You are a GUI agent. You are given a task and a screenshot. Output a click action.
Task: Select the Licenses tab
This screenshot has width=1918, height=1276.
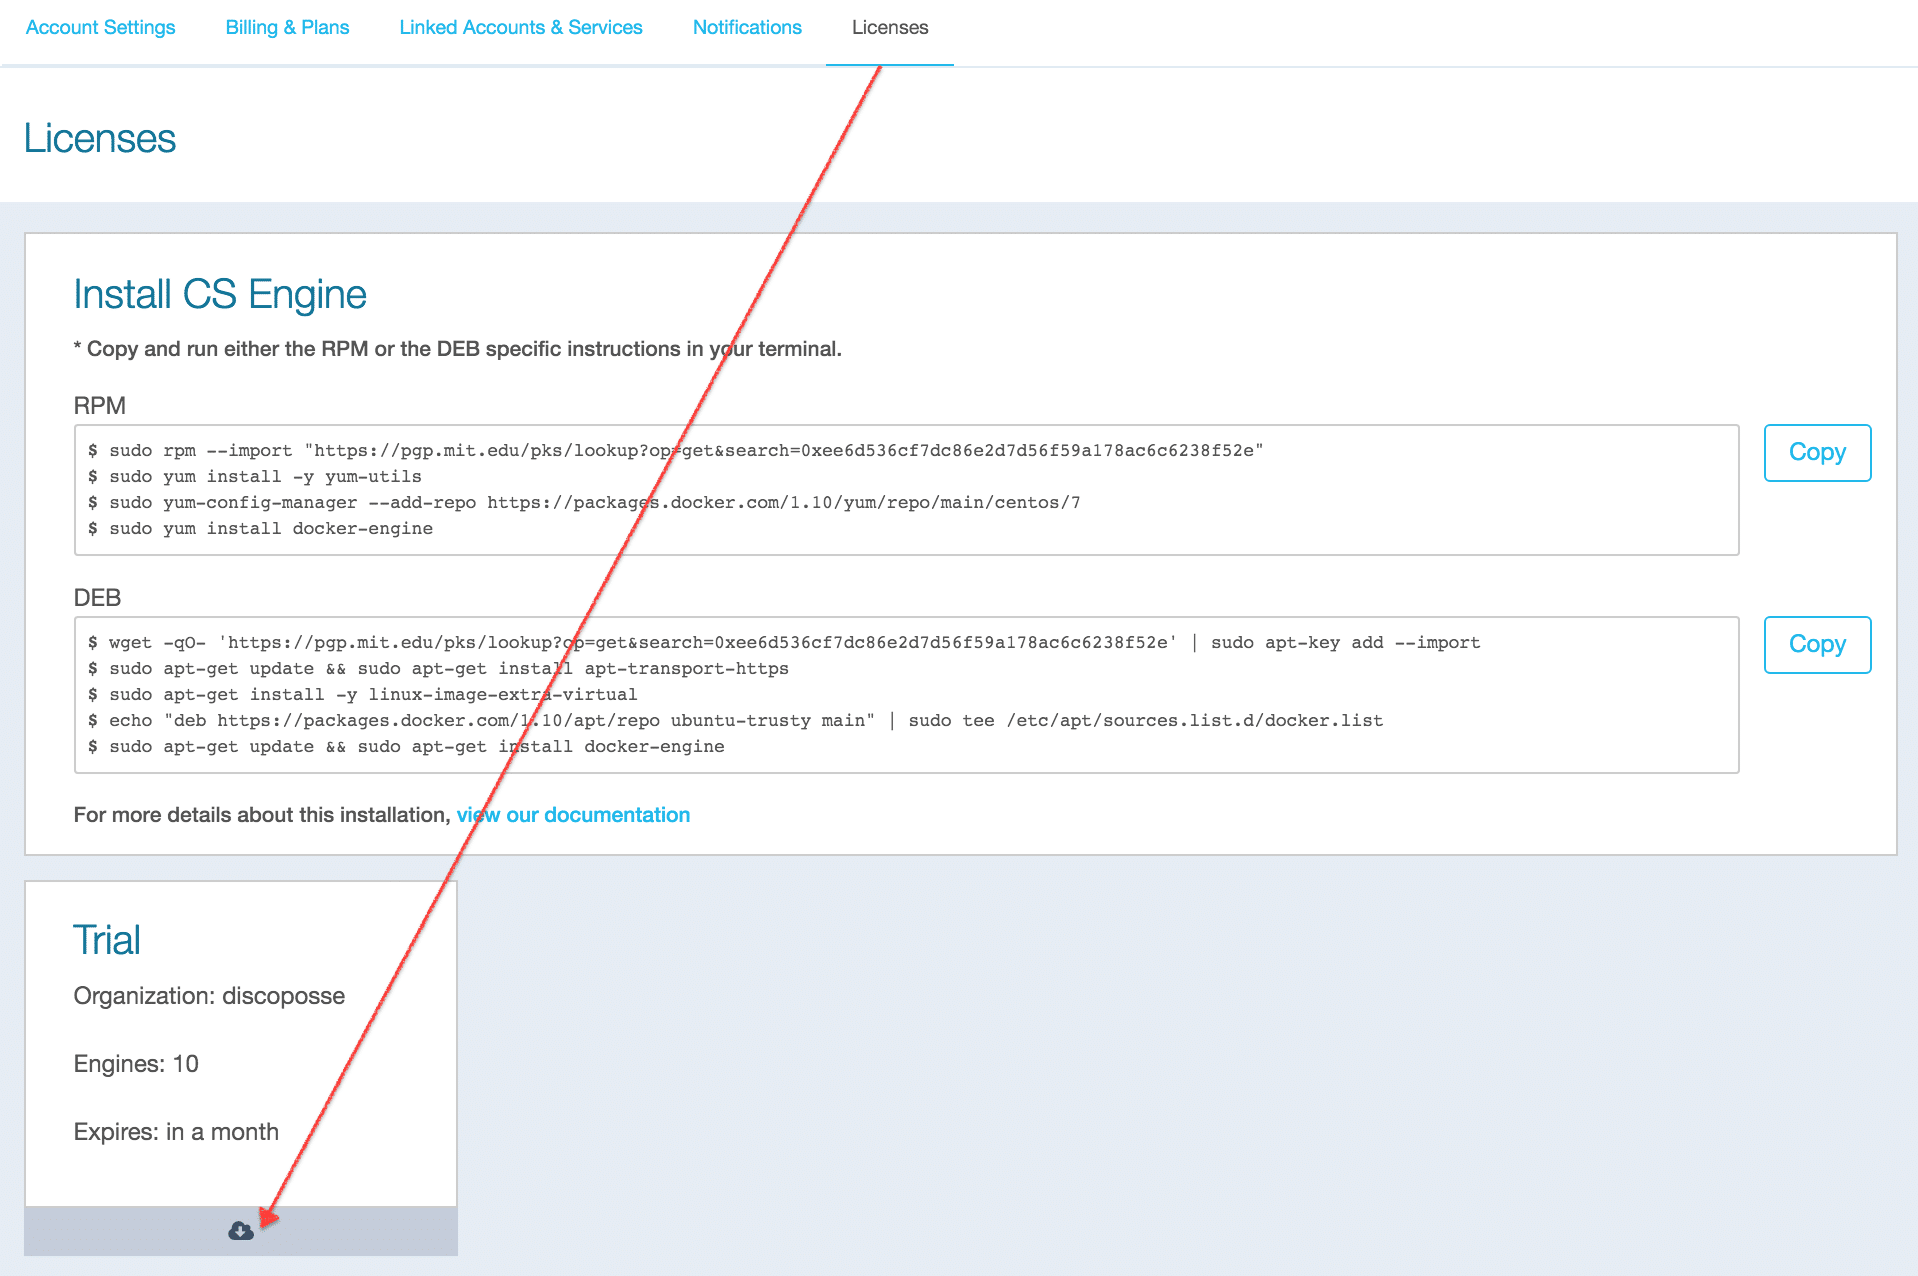click(889, 28)
